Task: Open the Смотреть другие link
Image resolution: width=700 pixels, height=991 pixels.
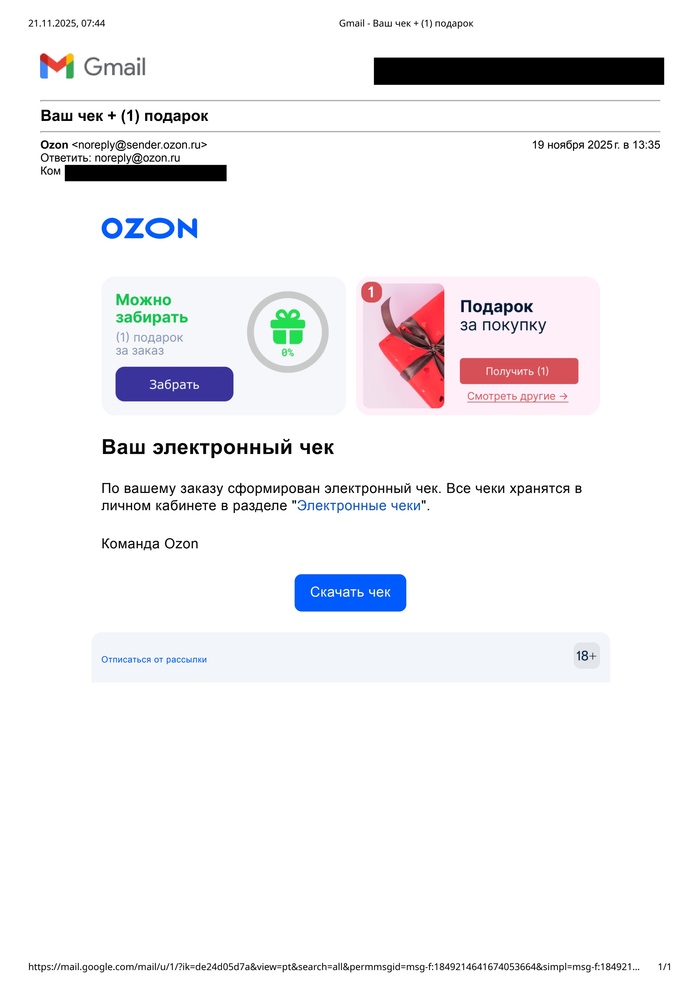Action: click(517, 396)
